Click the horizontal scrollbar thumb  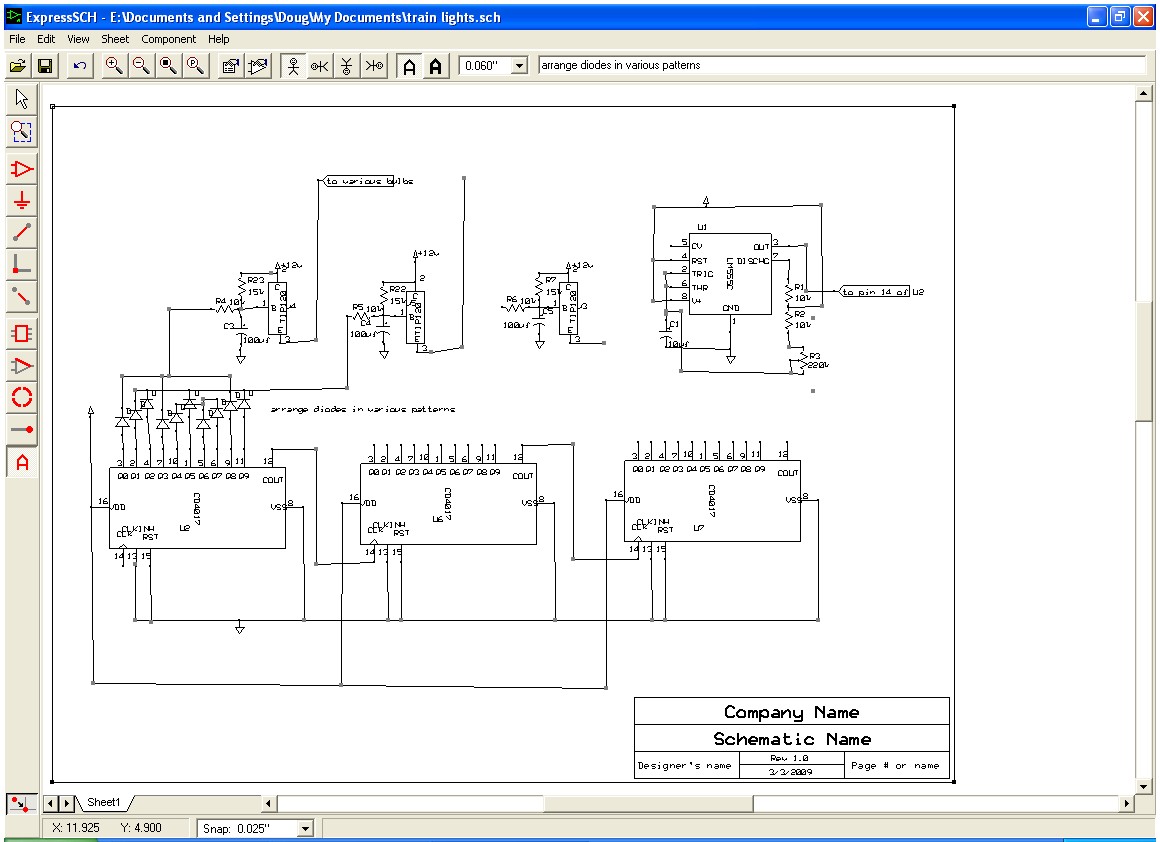click(649, 803)
